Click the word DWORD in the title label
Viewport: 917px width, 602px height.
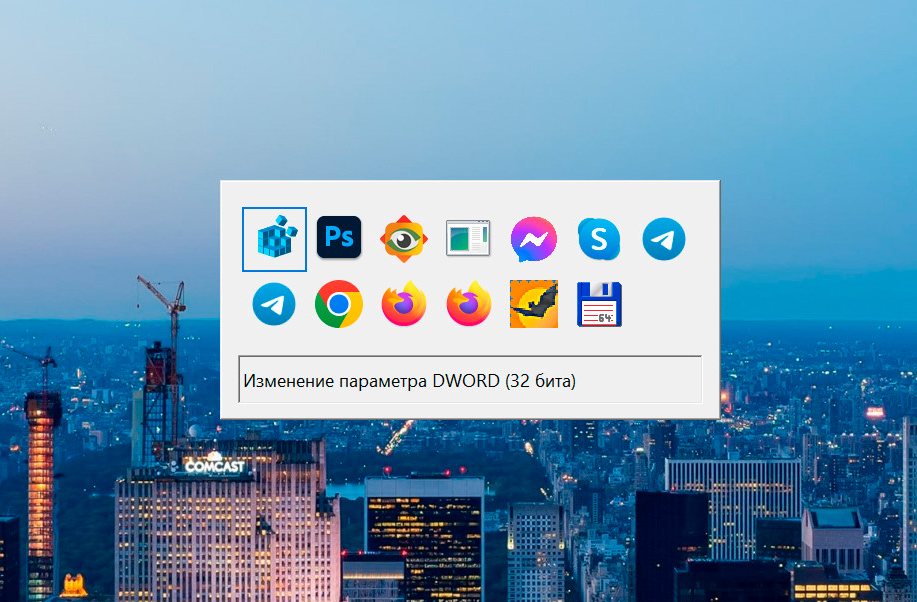coord(465,381)
